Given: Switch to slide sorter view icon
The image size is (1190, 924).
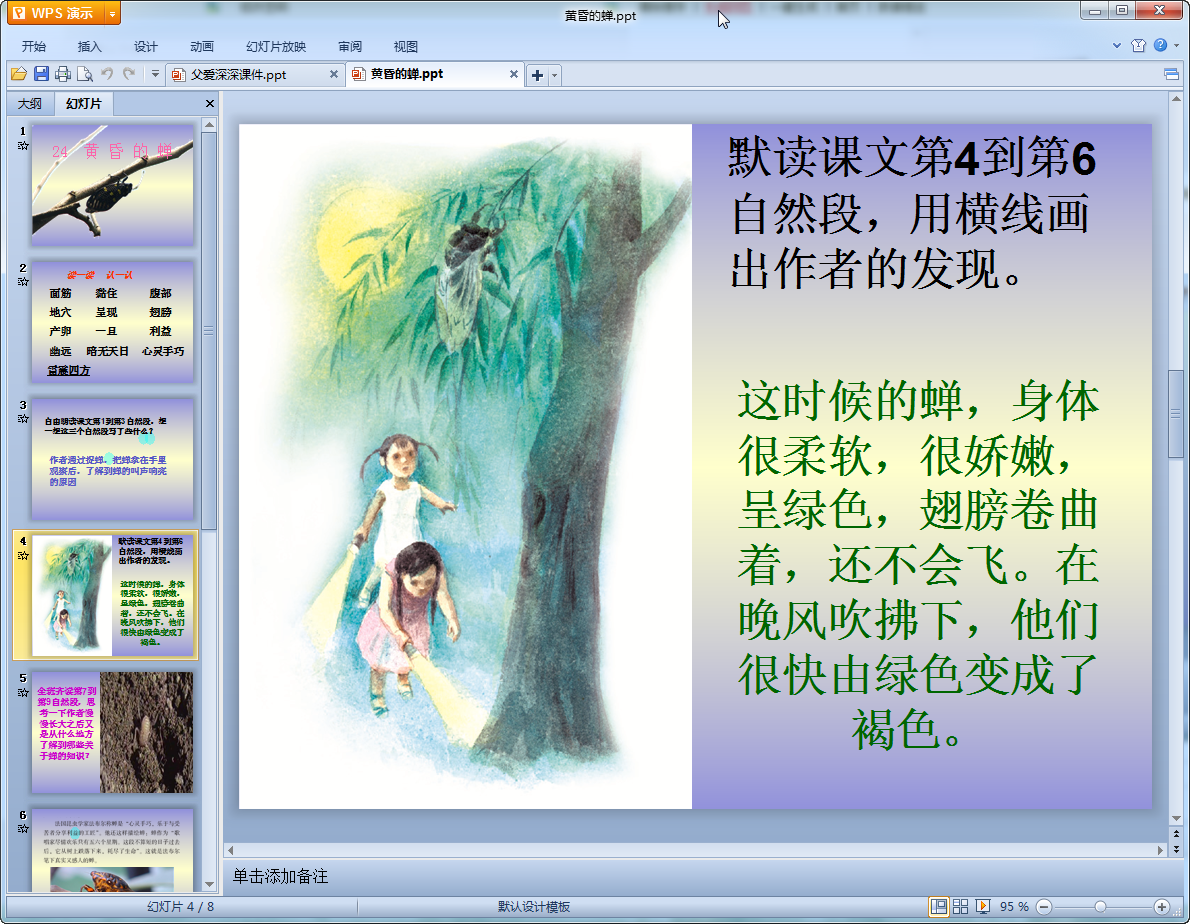Looking at the screenshot, I should pos(960,907).
